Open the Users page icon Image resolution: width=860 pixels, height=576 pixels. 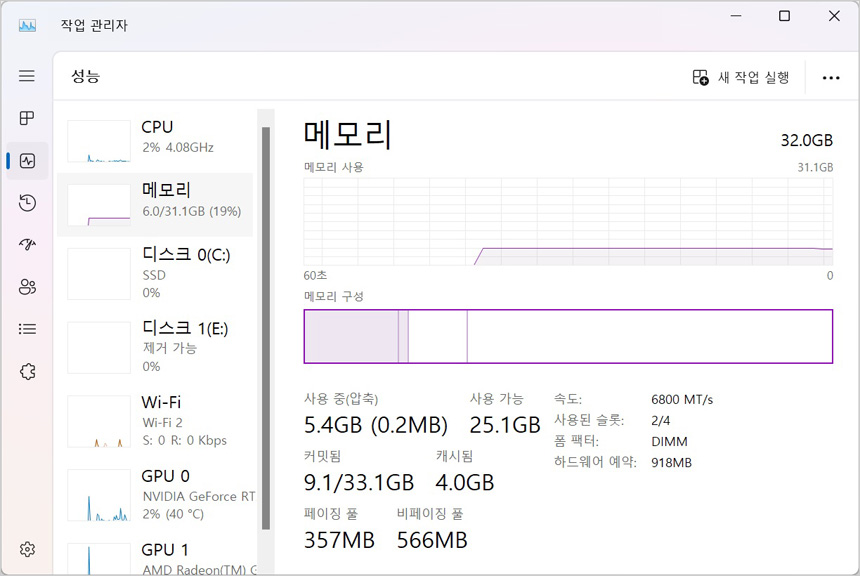pyautogui.click(x=27, y=287)
